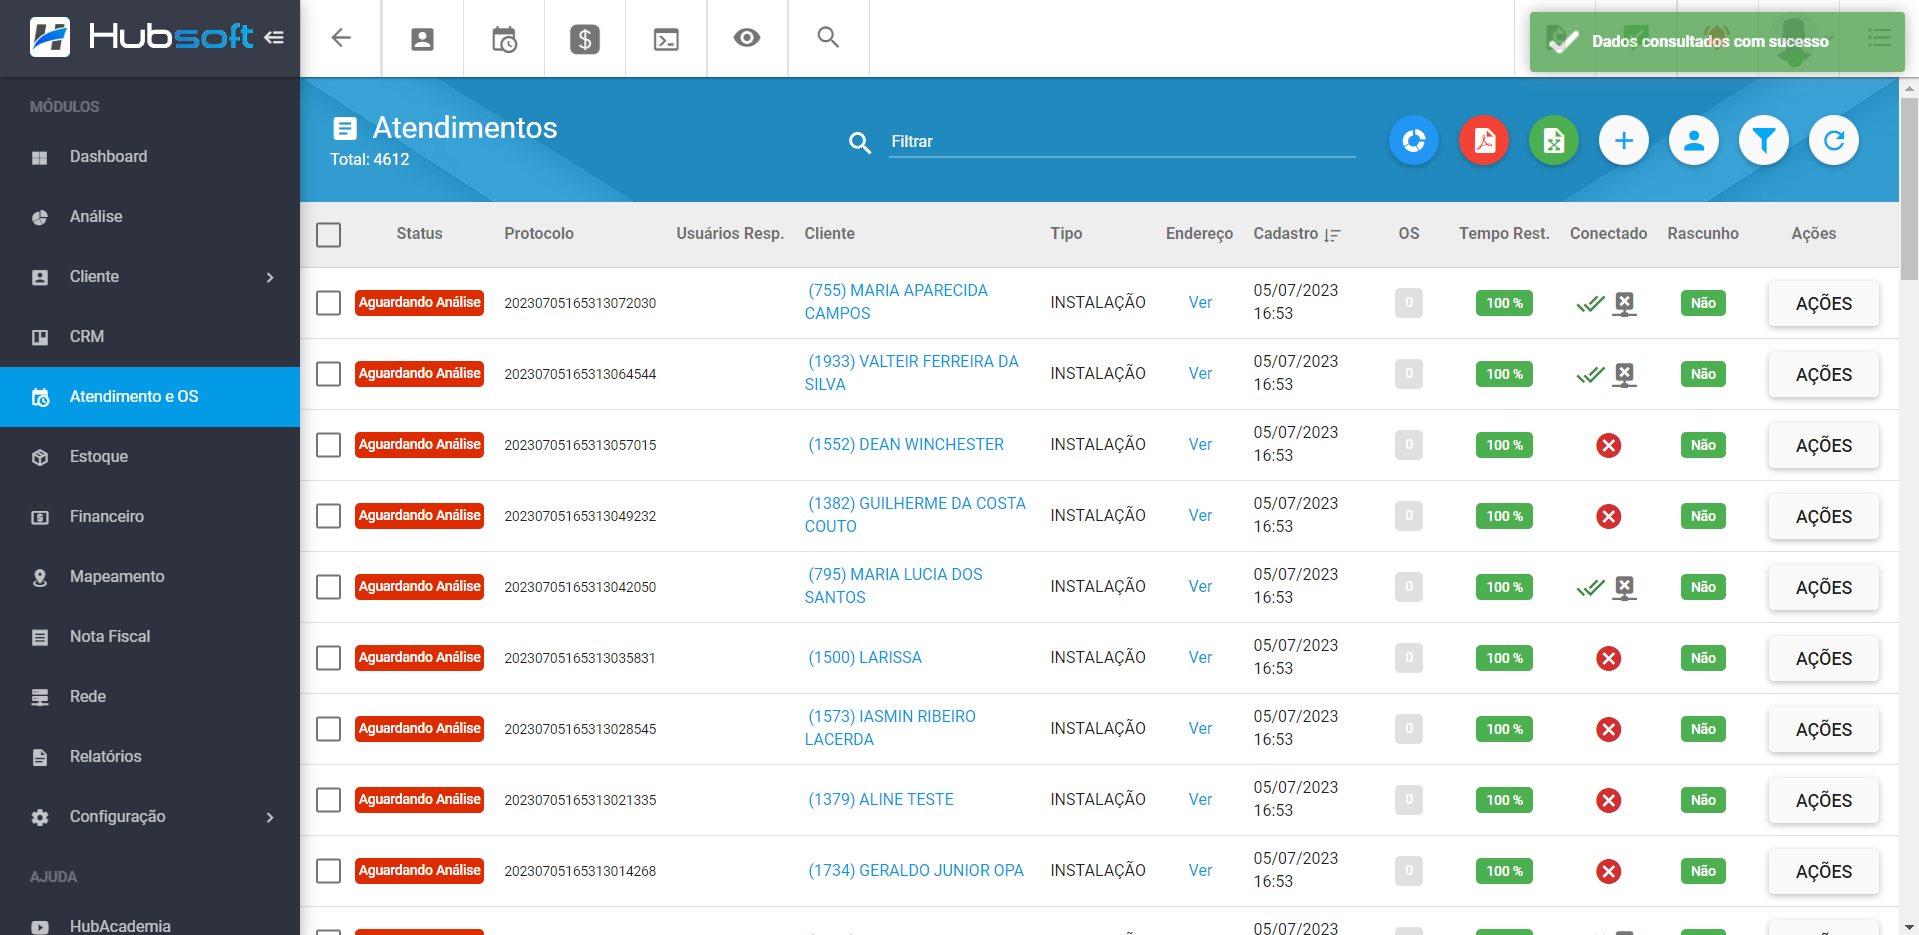1919x935 pixels.
Task: Click the page vertical scrollbar thumb
Action: tap(1909, 188)
